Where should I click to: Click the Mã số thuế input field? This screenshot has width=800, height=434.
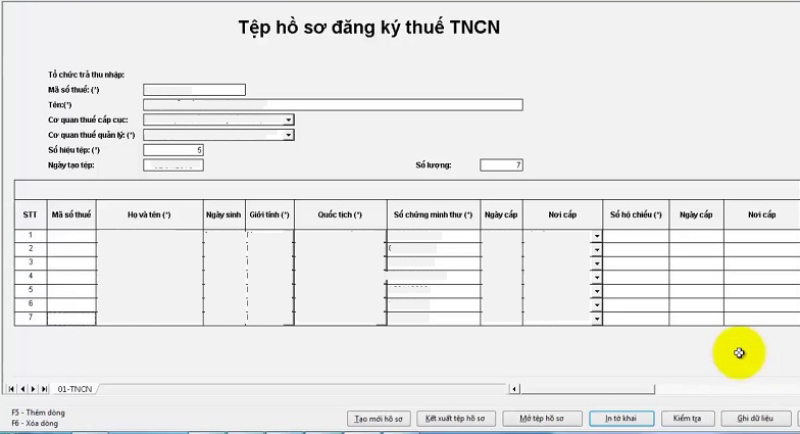[194, 90]
